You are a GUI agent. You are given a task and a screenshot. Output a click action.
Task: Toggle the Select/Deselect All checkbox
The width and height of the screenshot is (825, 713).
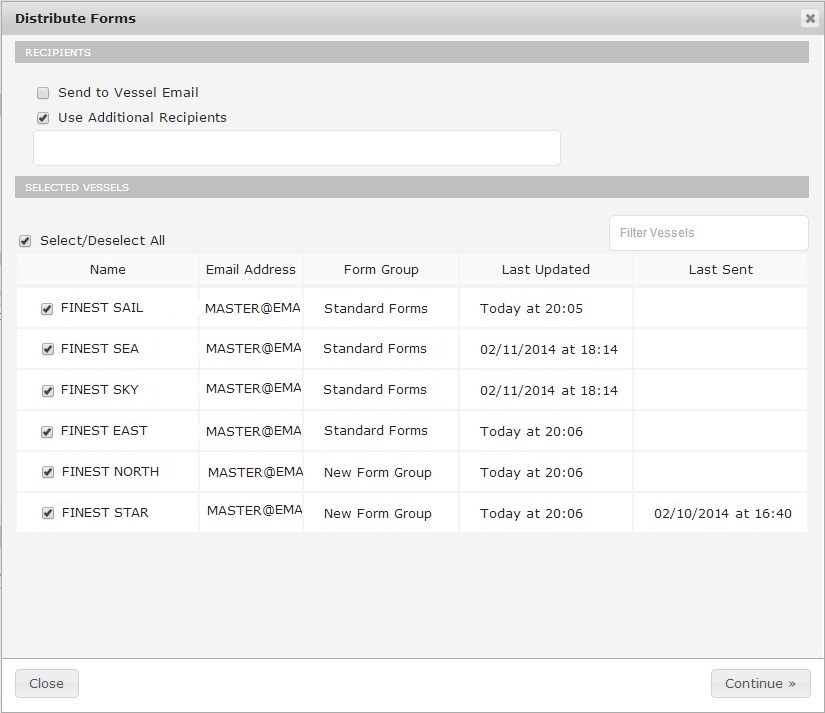tap(25, 240)
